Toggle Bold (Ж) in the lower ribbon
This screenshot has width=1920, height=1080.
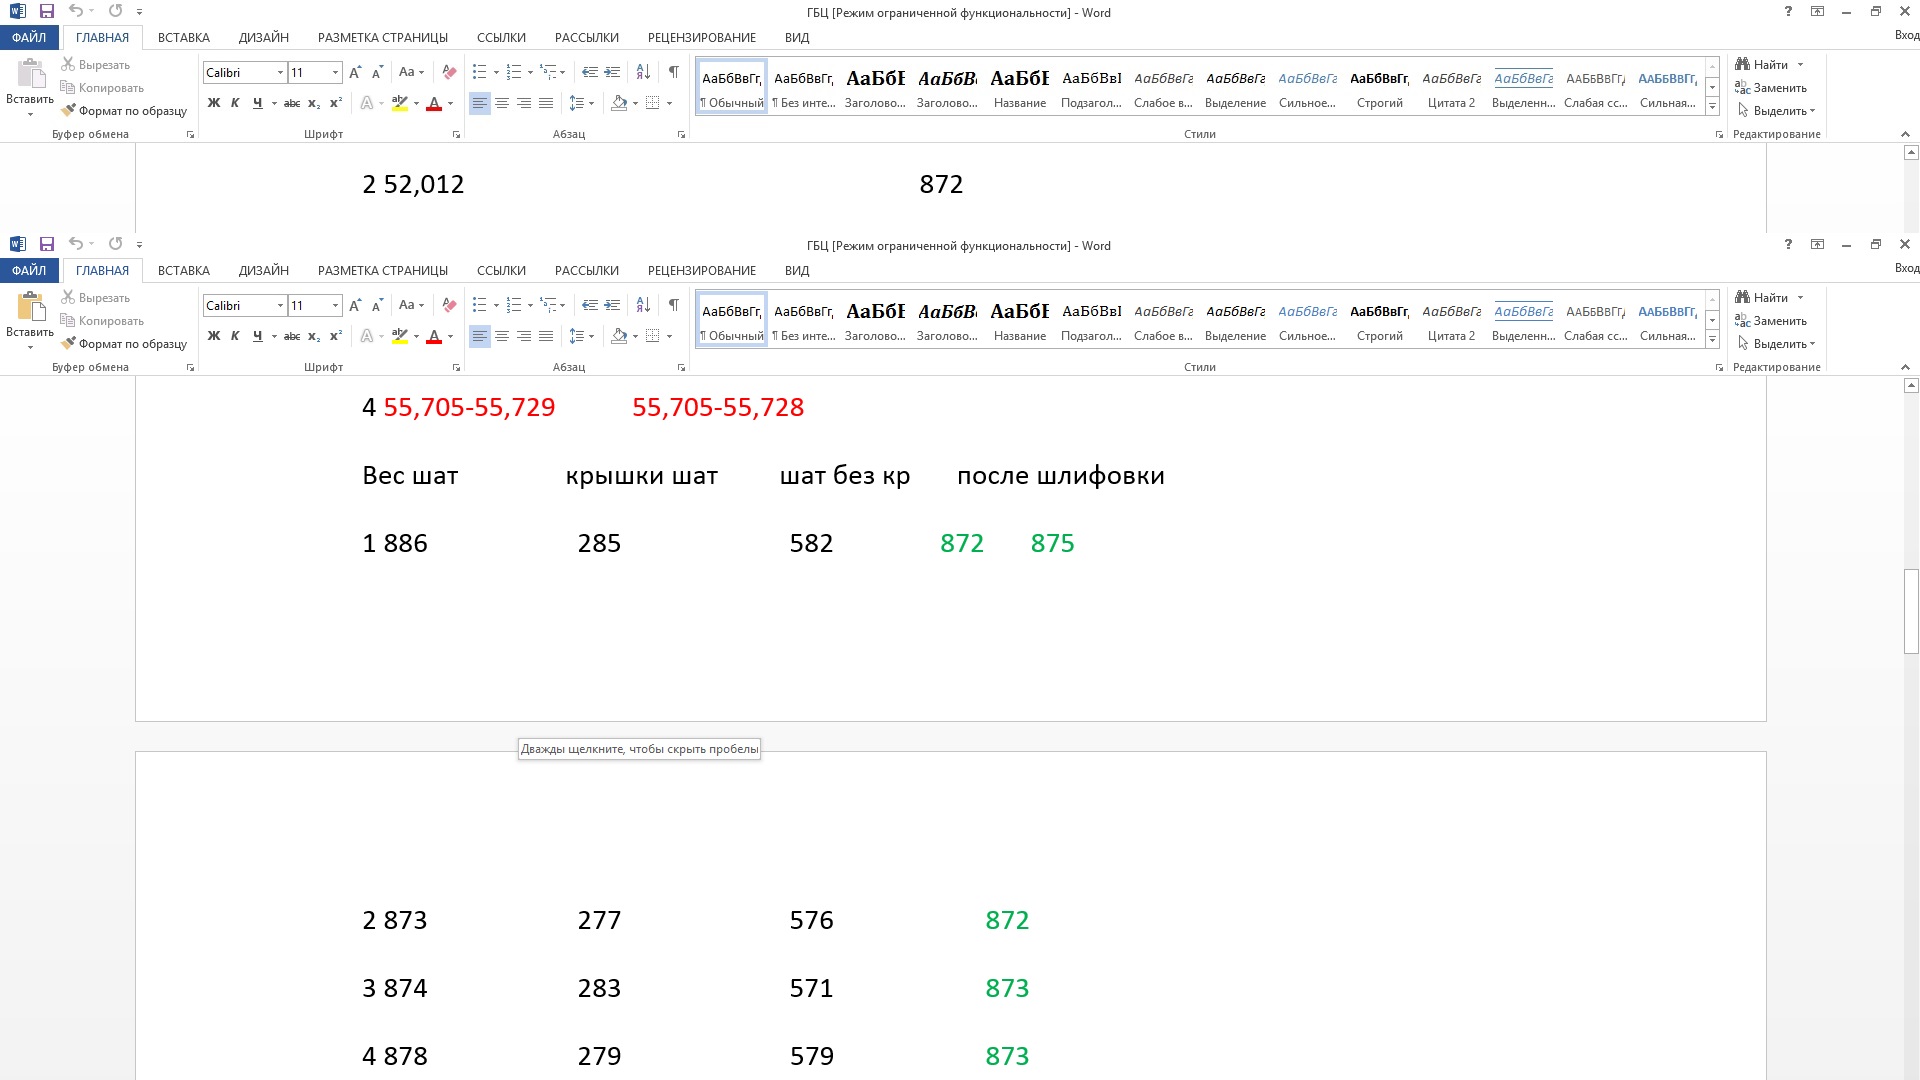213,336
